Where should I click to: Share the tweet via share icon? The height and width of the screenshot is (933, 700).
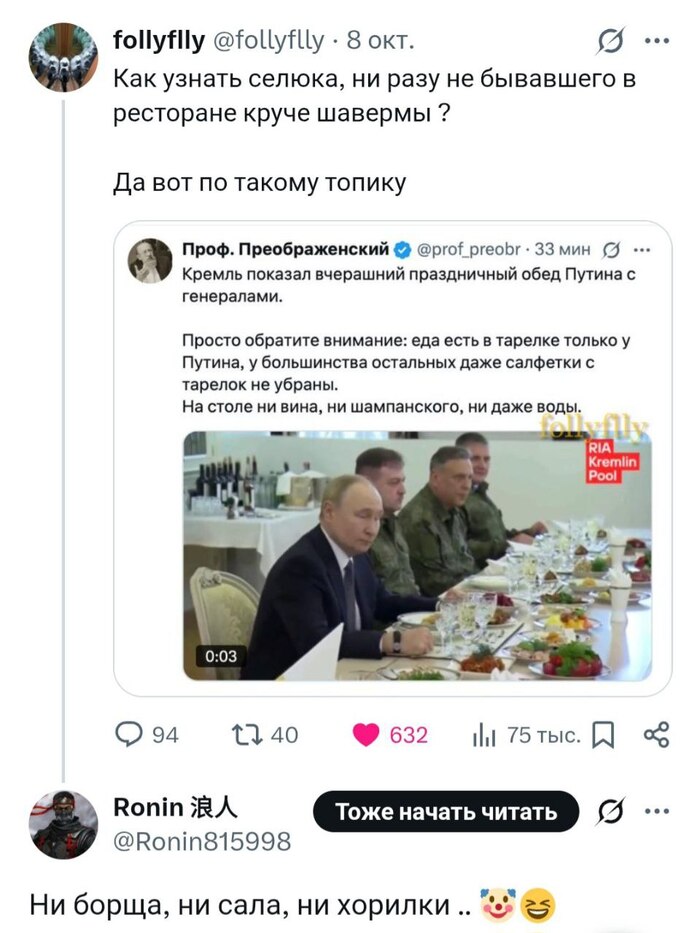pos(656,736)
